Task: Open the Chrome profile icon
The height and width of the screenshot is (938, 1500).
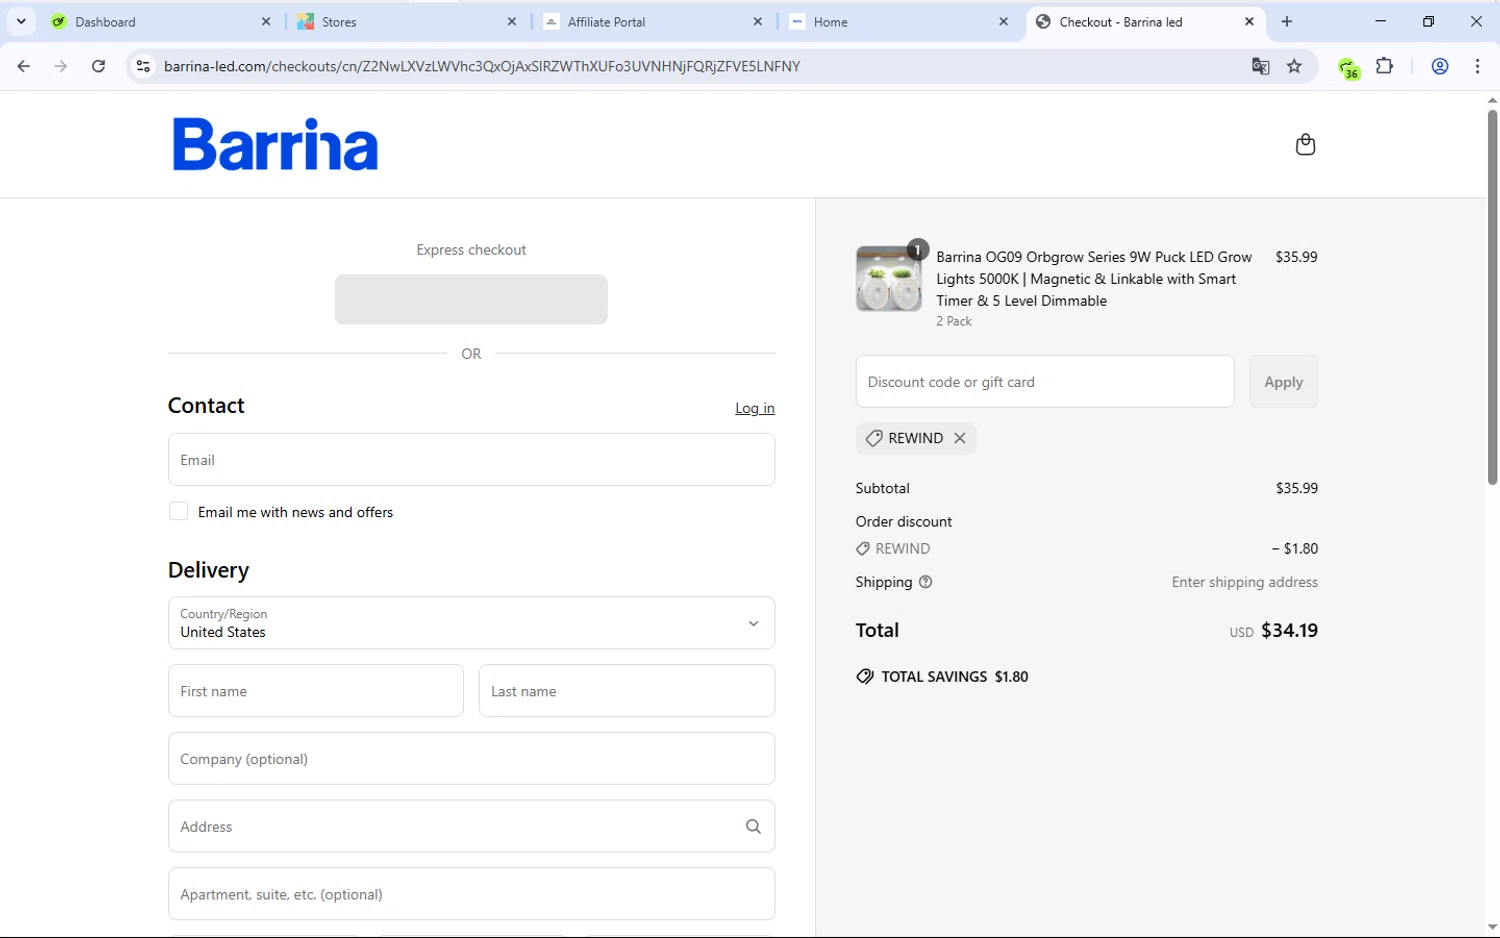Action: pos(1440,66)
